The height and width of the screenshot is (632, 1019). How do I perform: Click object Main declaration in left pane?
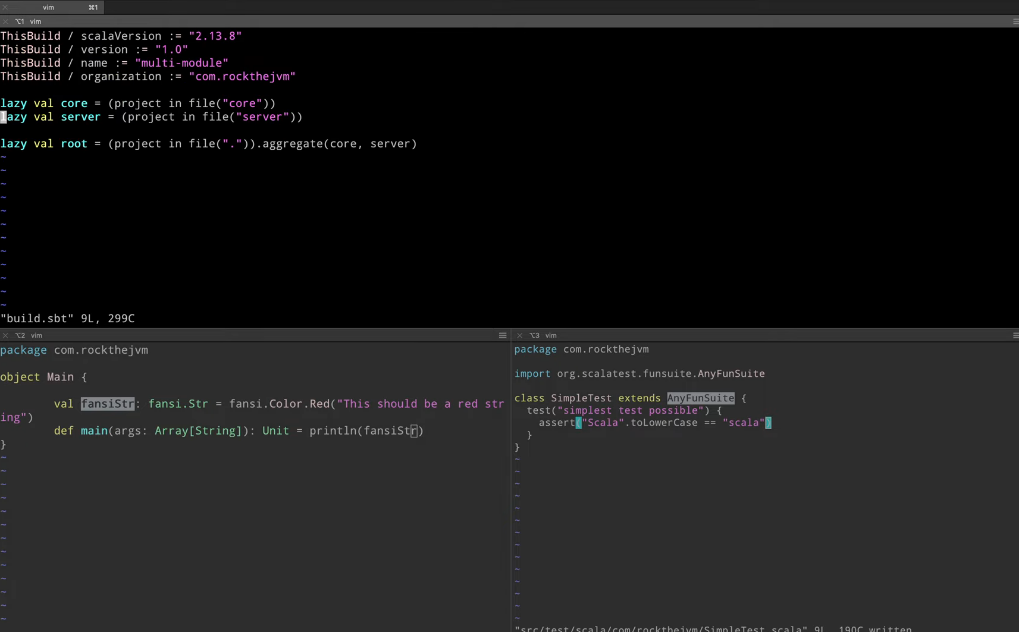pos(37,377)
